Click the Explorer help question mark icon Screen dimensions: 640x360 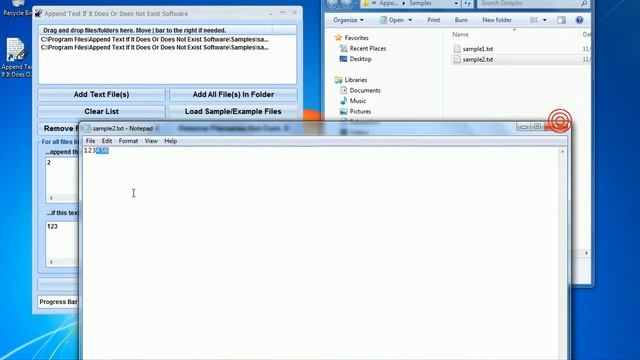click(x=579, y=20)
